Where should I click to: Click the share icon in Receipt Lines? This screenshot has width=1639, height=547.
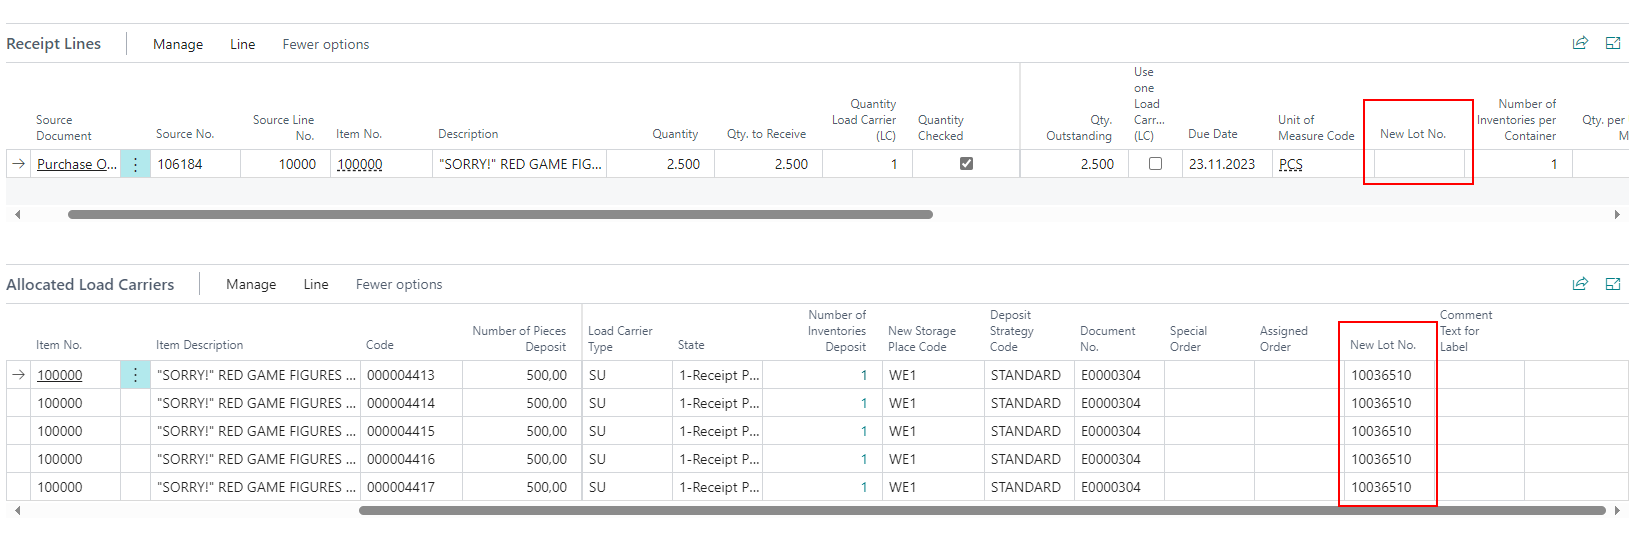[1580, 43]
